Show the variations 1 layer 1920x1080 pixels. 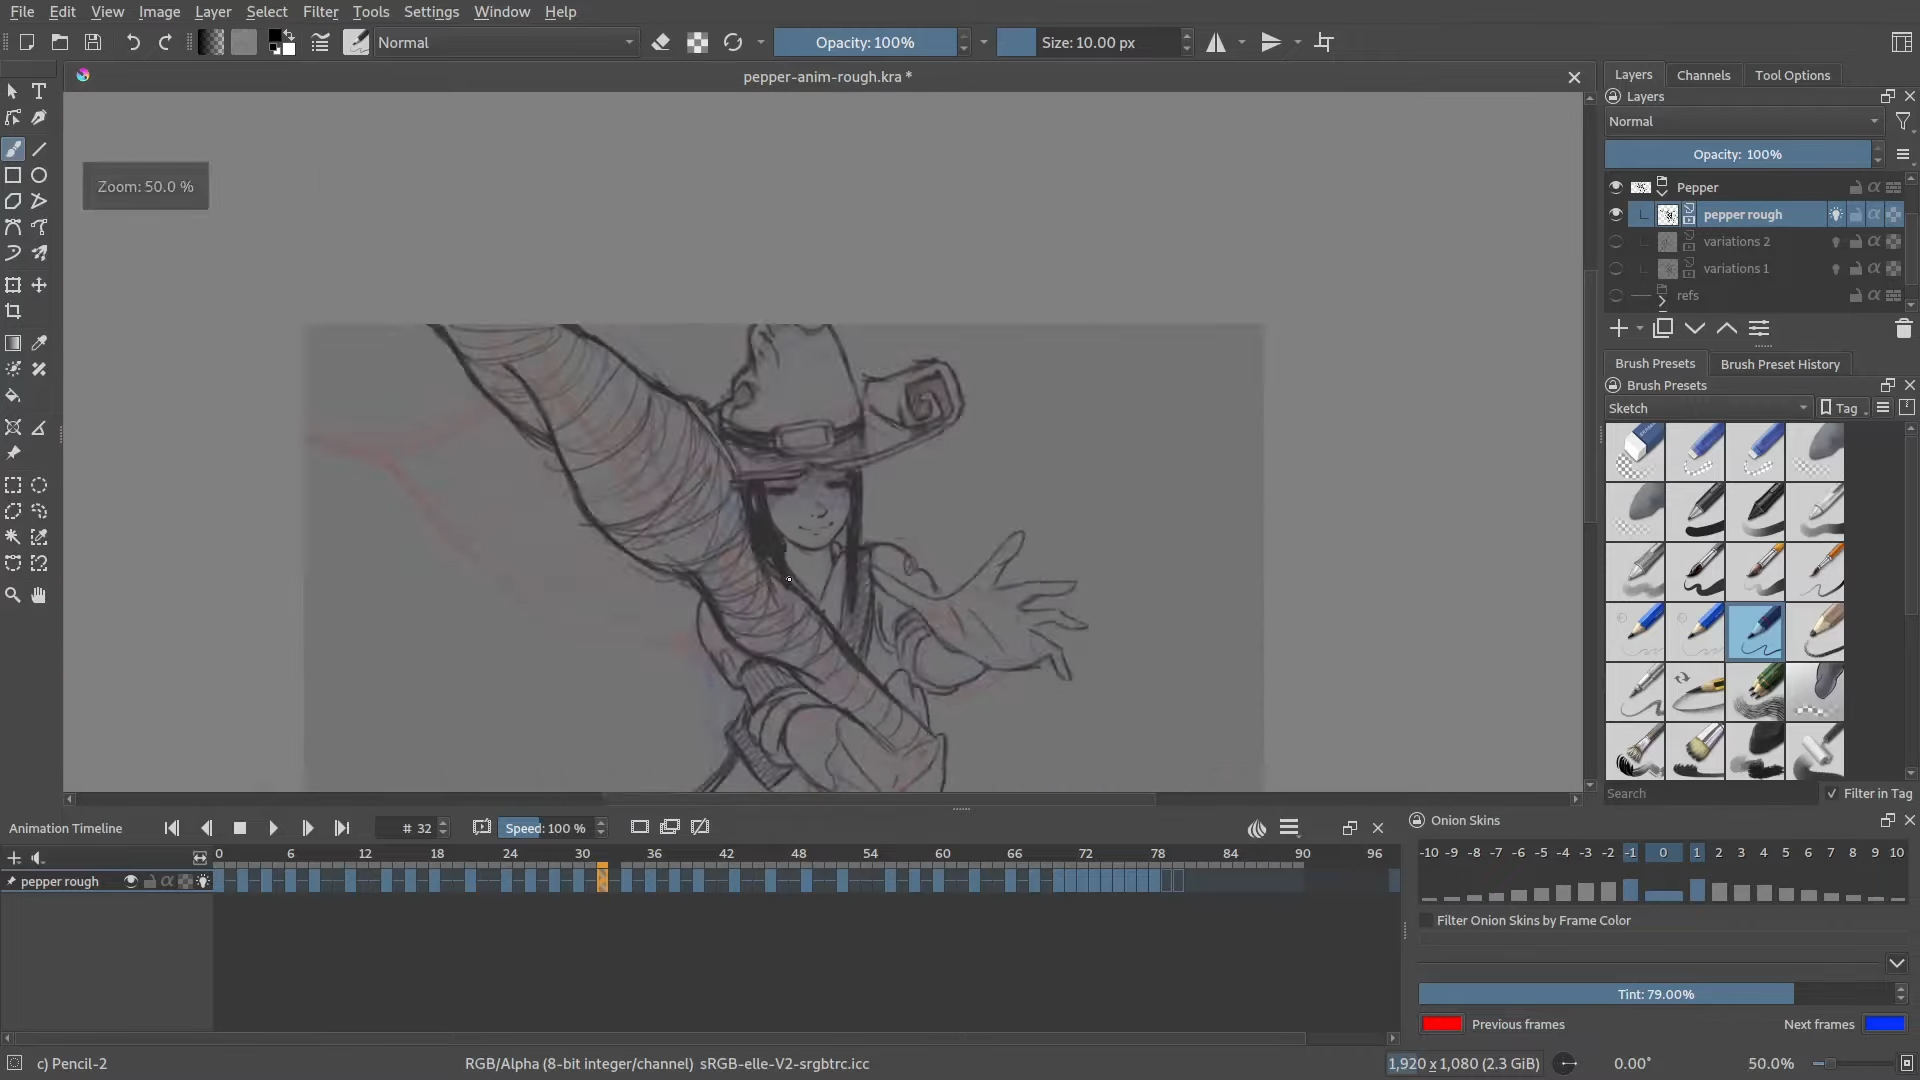1615,268
